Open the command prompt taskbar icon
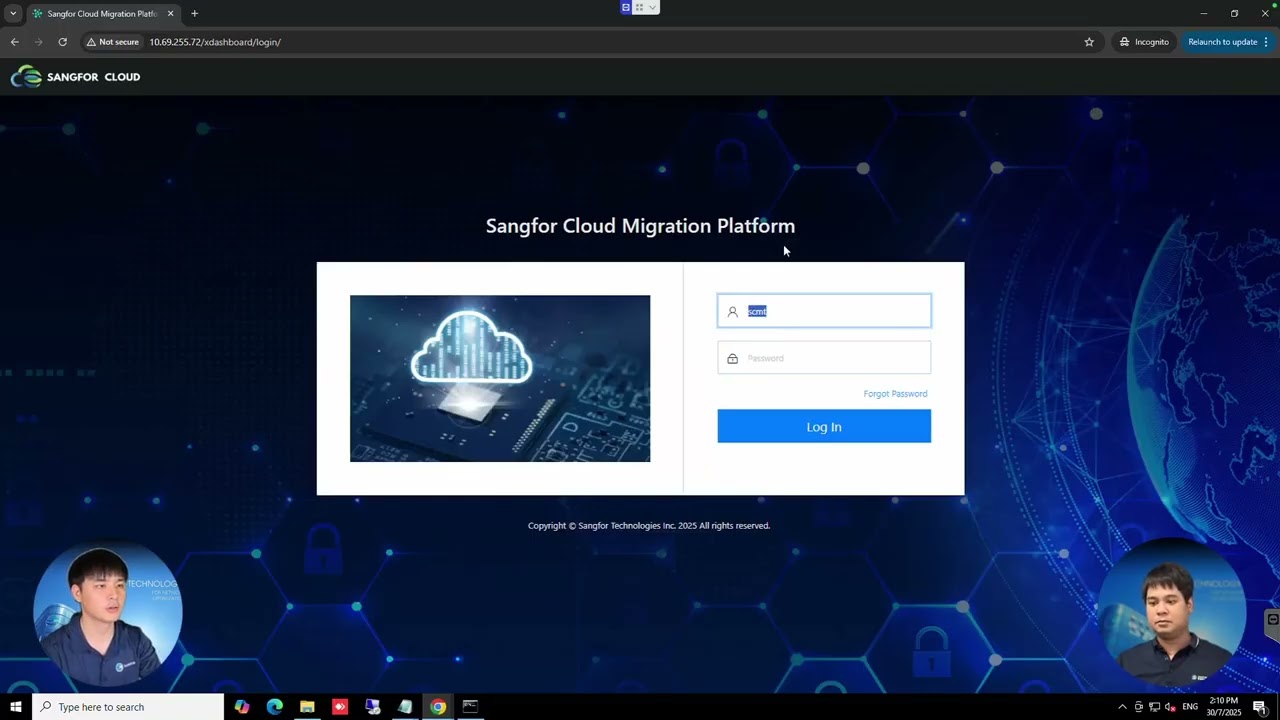1280x720 pixels. (x=470, y=707)
